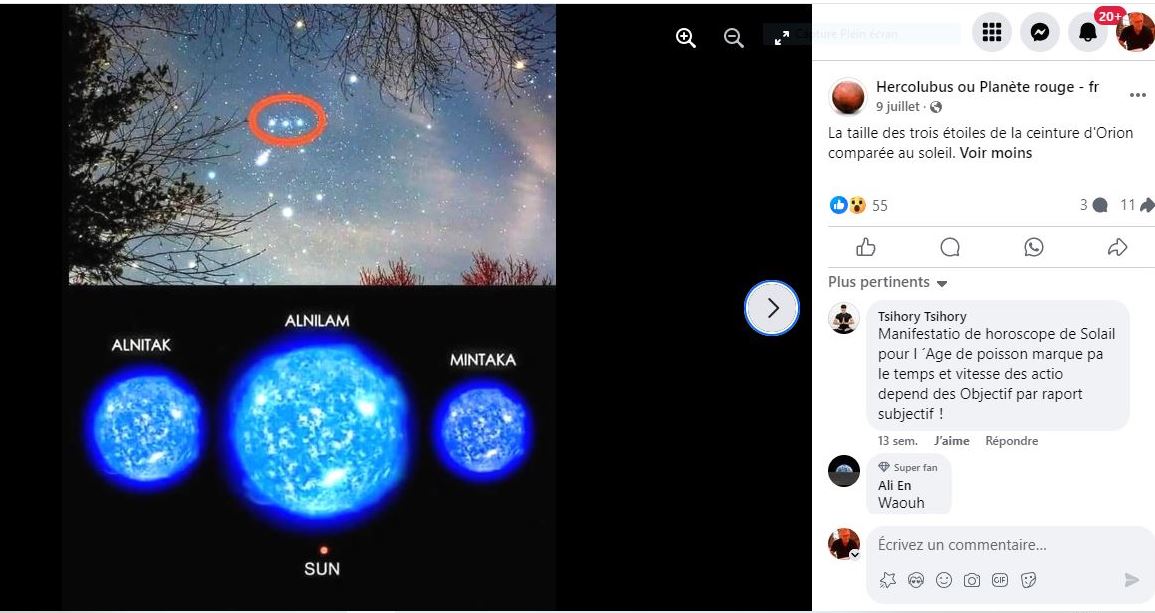Viewport: 1155px width, 613px height.
Task: Open the post options three-dot menu
Action: pyautogui.click(x=1137, y=95)
